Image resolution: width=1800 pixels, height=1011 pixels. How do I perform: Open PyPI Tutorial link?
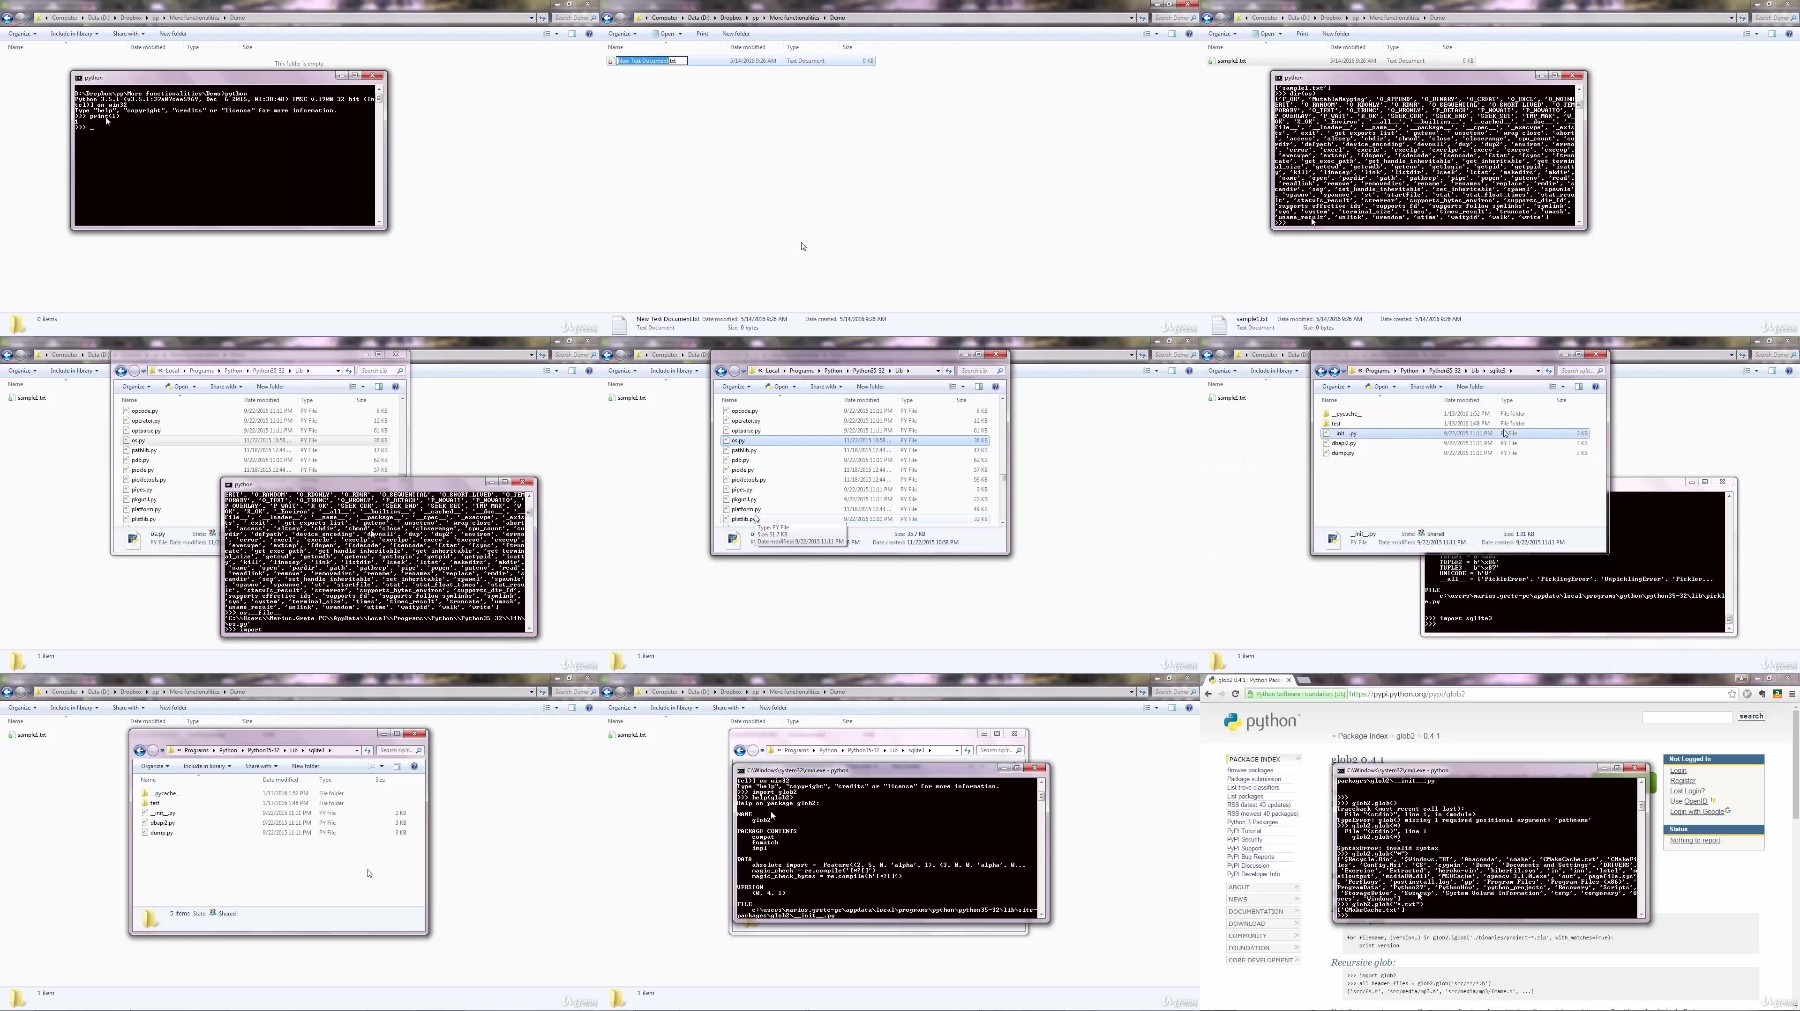1244,831
